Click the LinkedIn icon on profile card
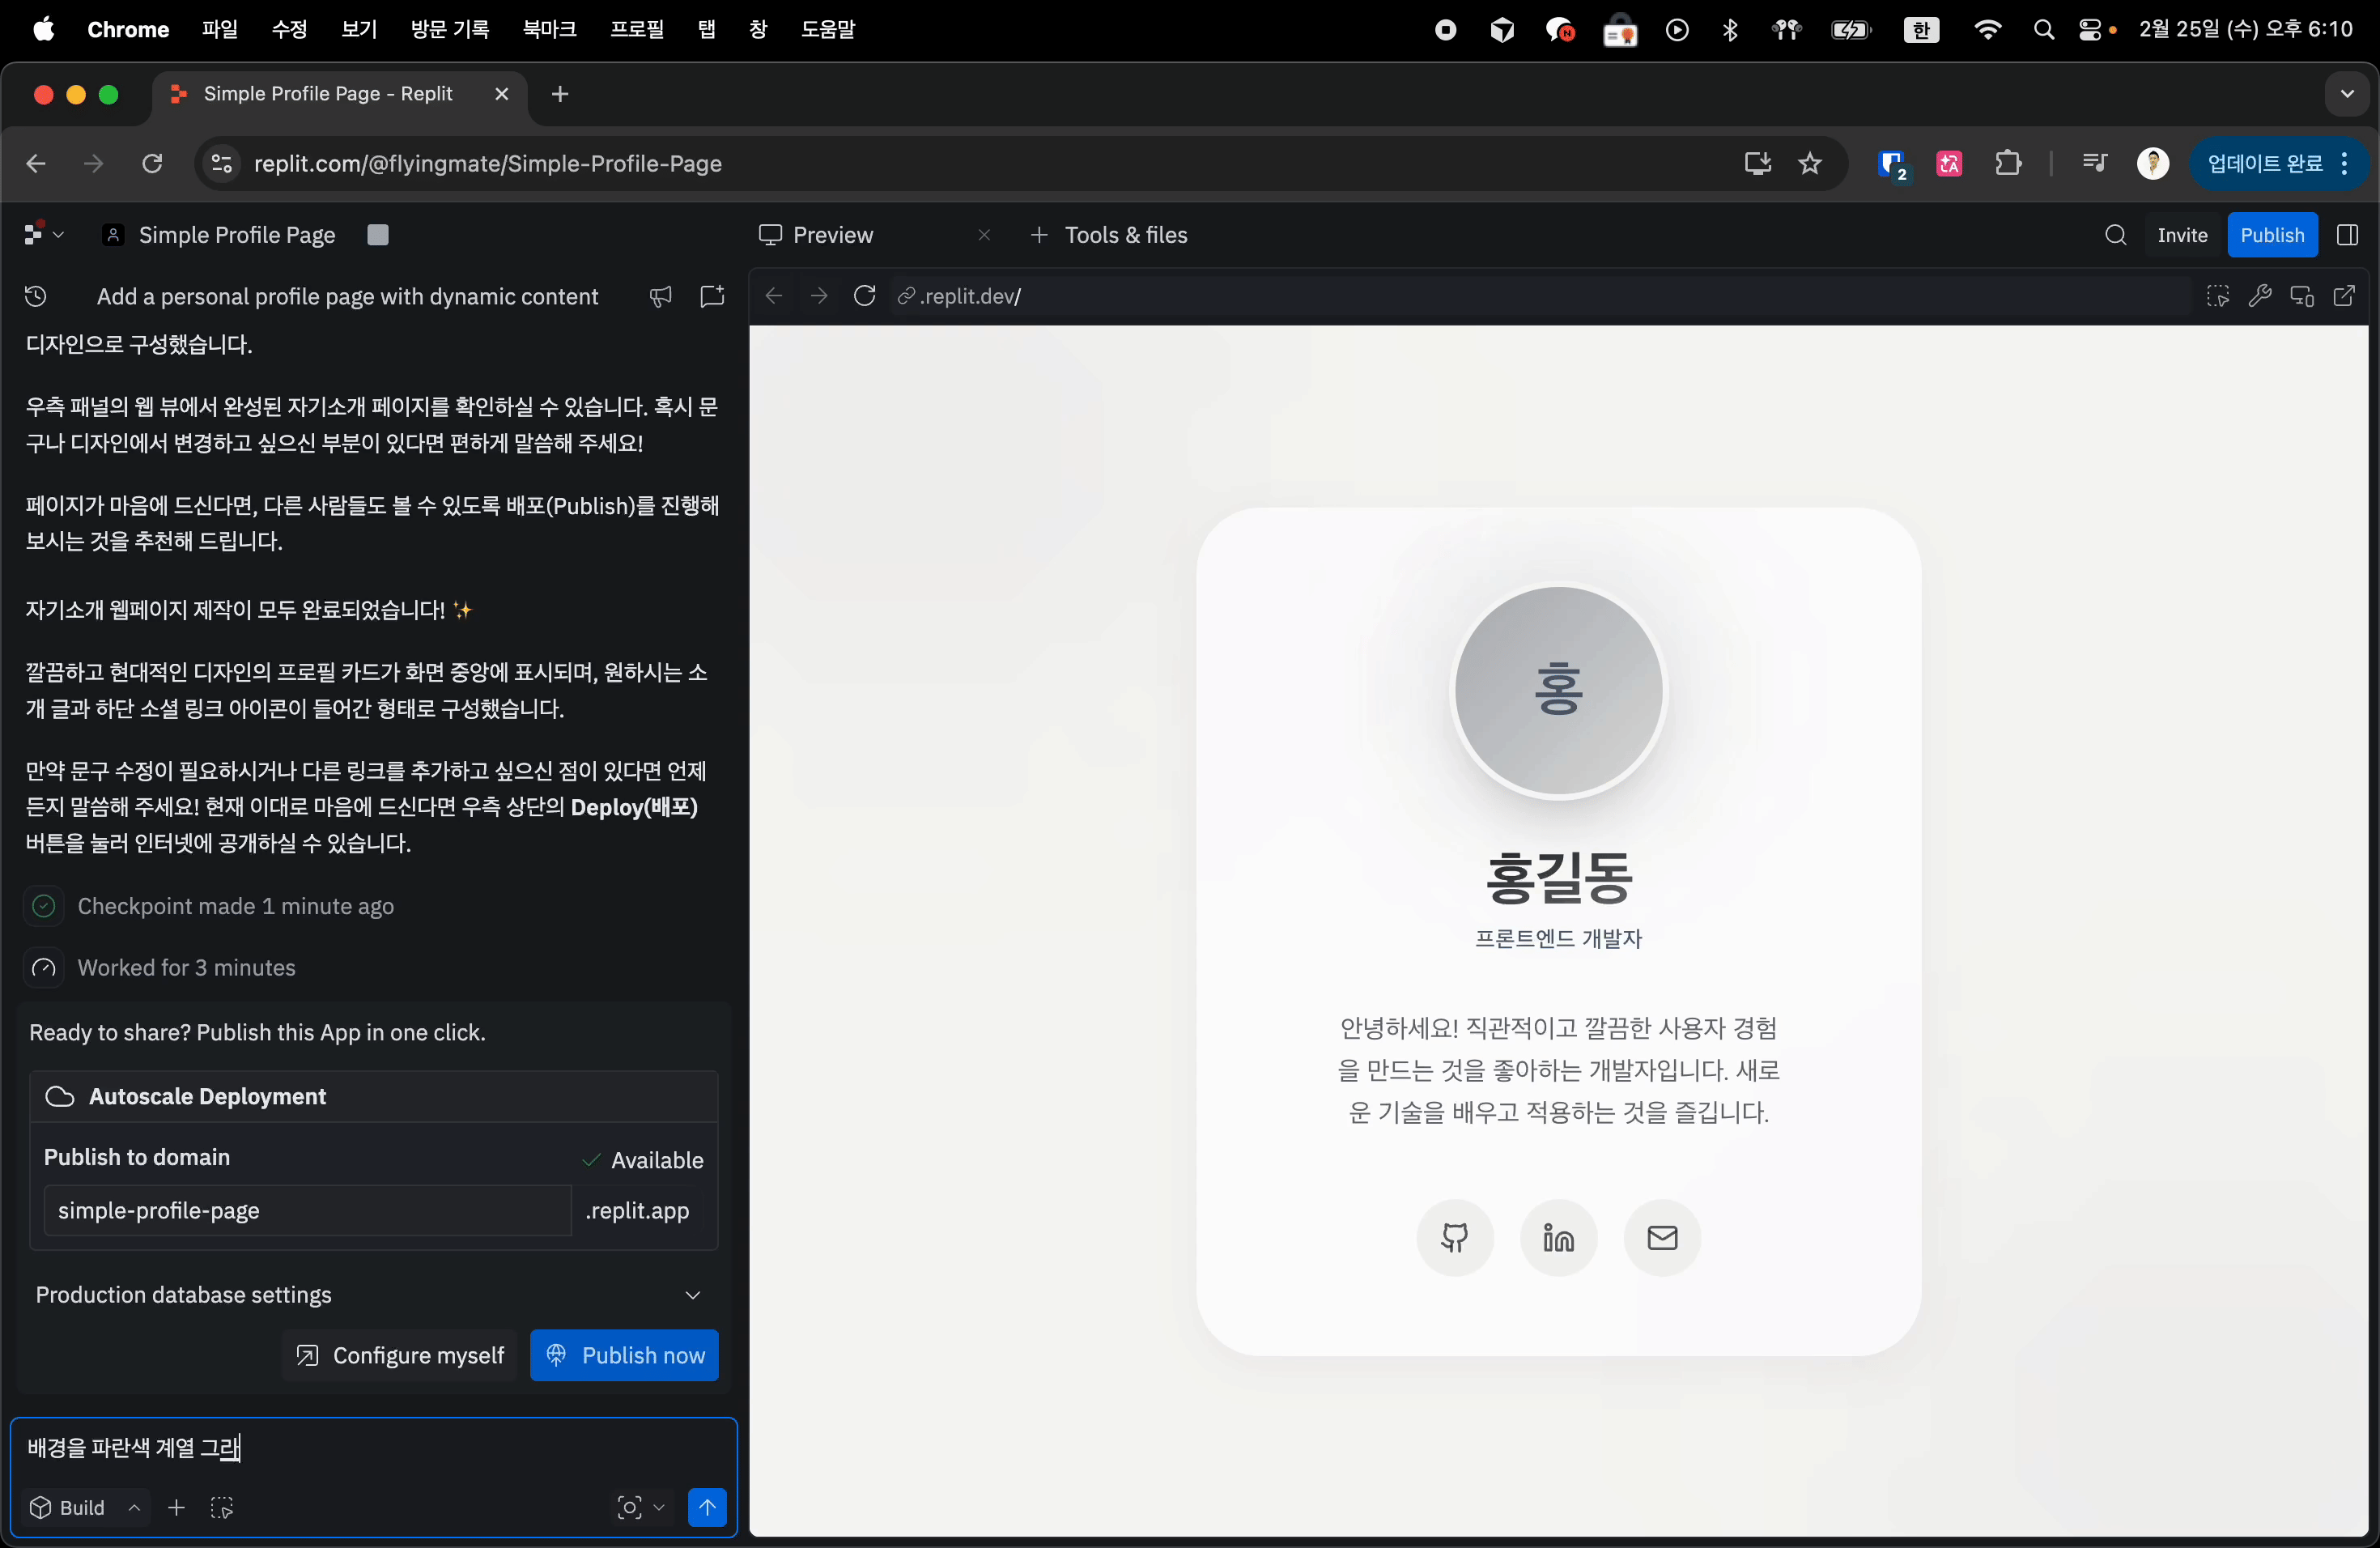The height and width of the screenshot is (1548, 2380). (x=1558, y=1238)
